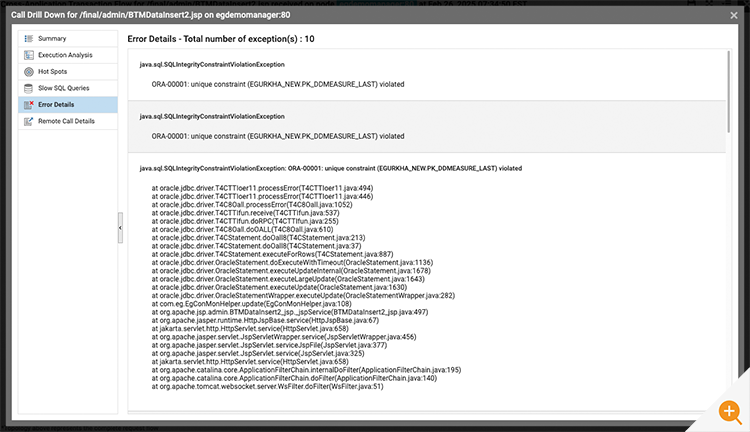Click the third exception header with ORA-00001

(331, 168)
